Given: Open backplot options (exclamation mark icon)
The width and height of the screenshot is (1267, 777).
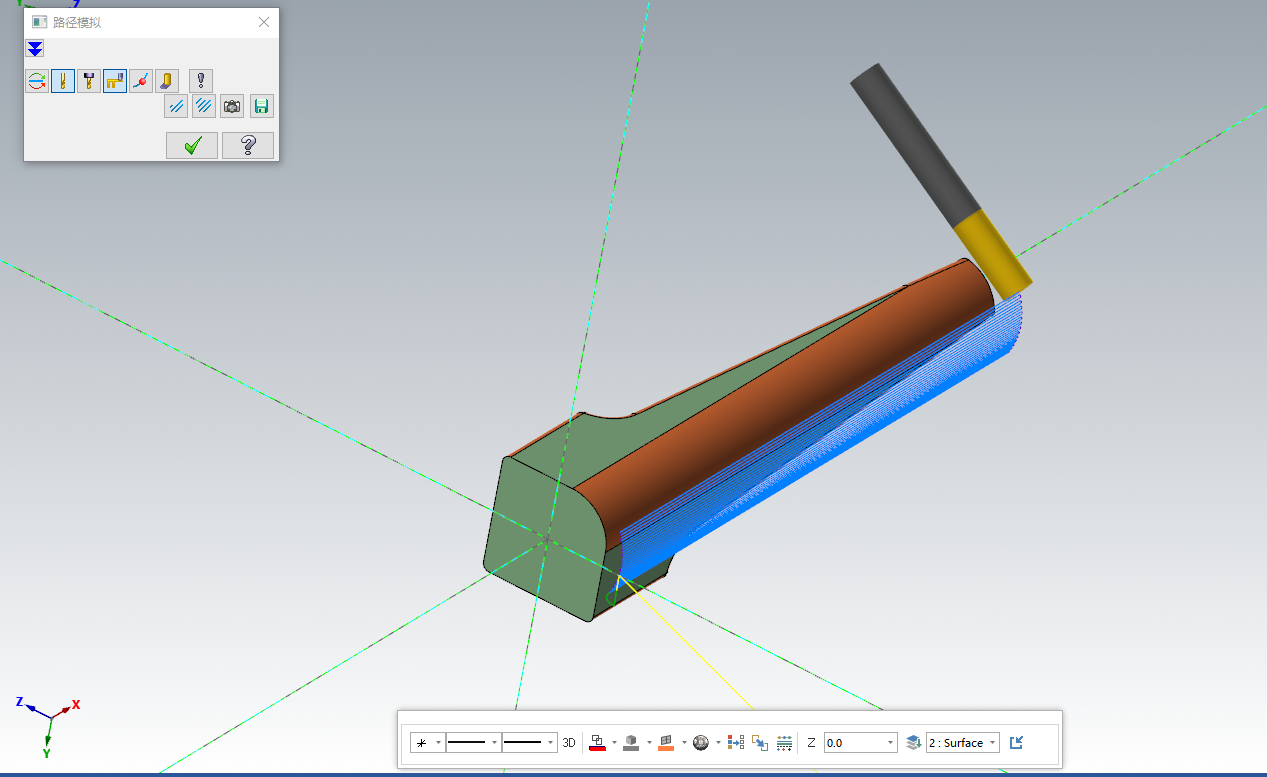Looking at the screenshot, I should (201, 82).
